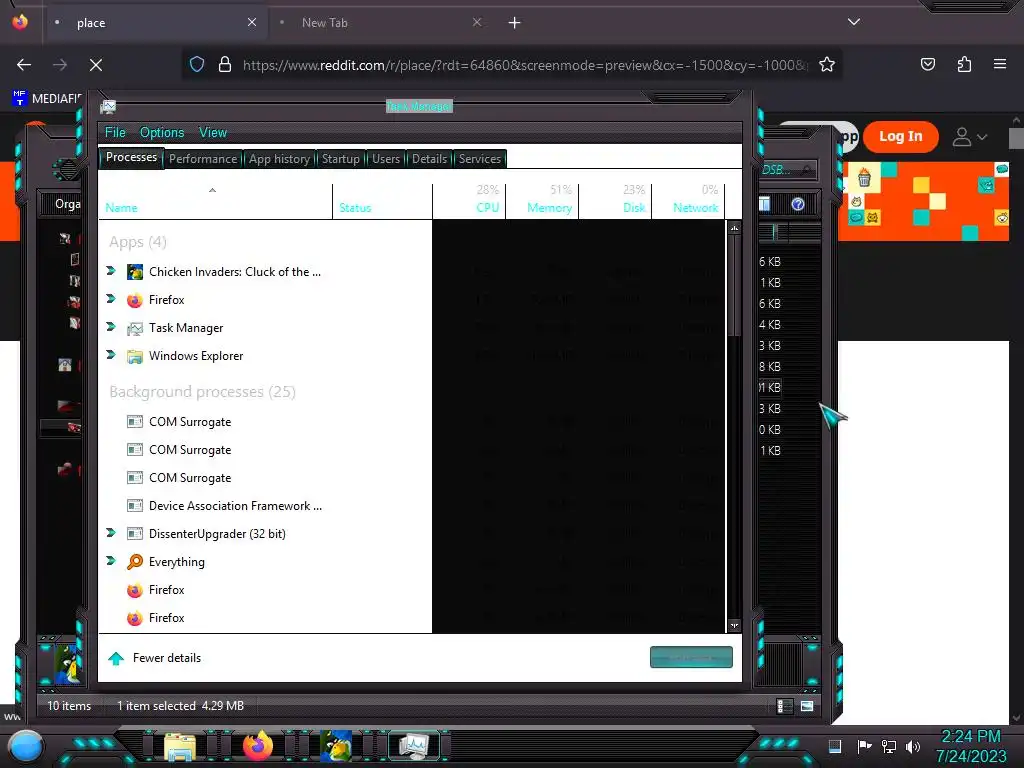Screen dimensions: 1024x768
Task: Open the Firefox application menu (hamburger icon)
Action: coord(999,64)
